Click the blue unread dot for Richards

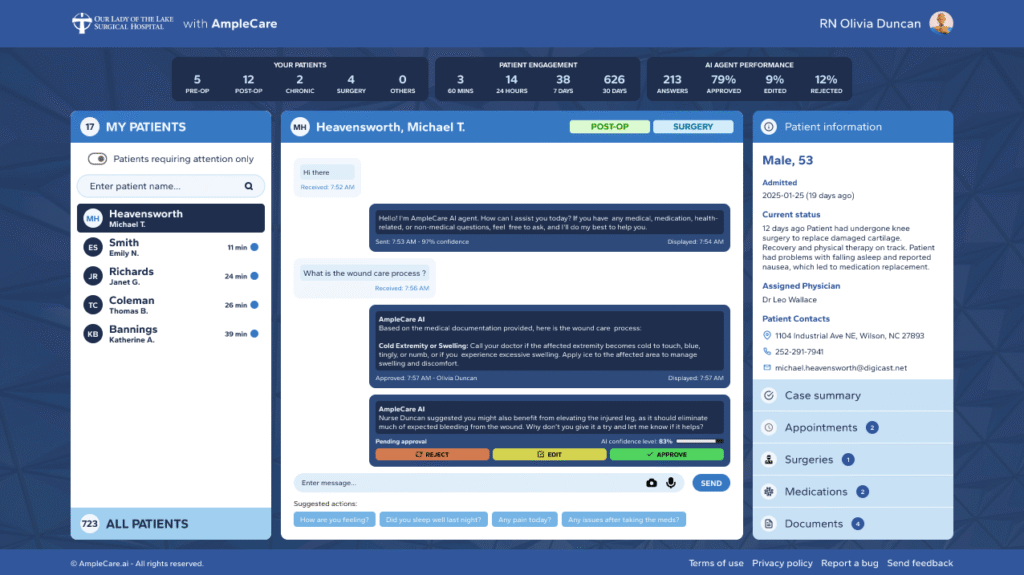(x=255, y=276)
